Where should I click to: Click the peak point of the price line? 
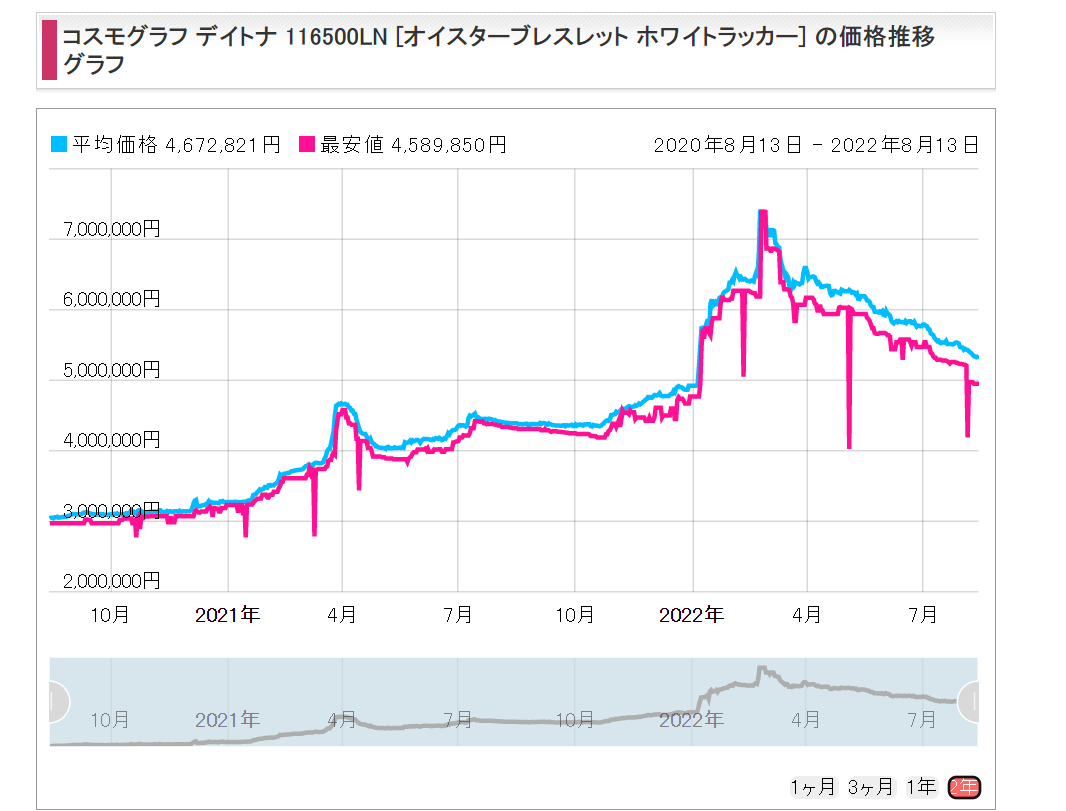pos(763,212)
